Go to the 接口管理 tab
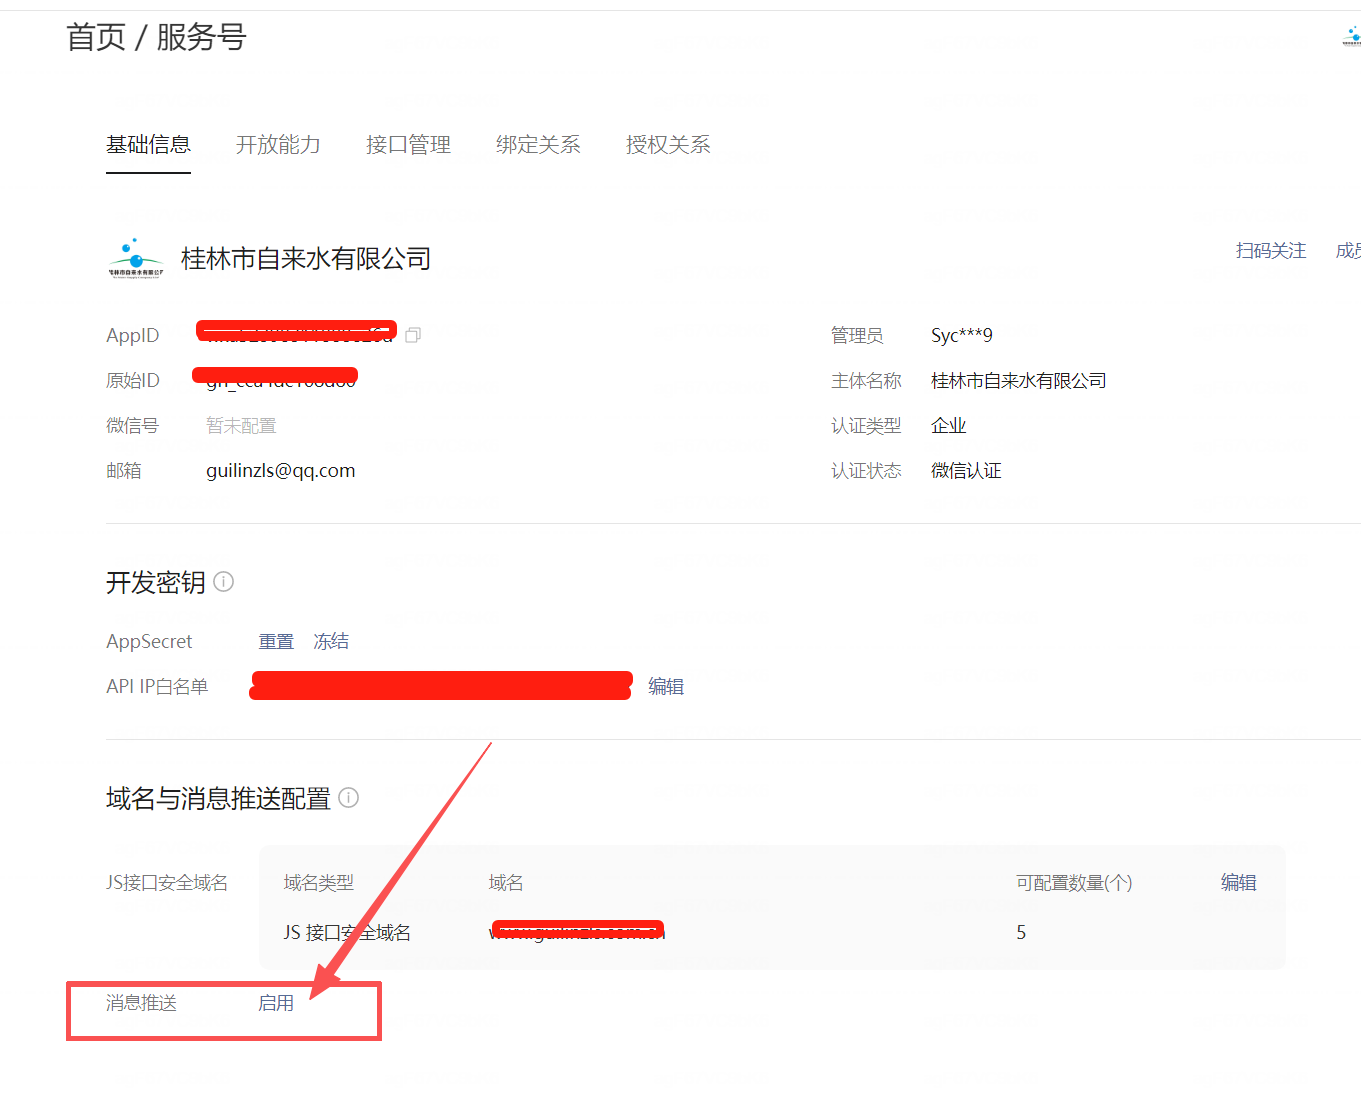 click(408, 145)
